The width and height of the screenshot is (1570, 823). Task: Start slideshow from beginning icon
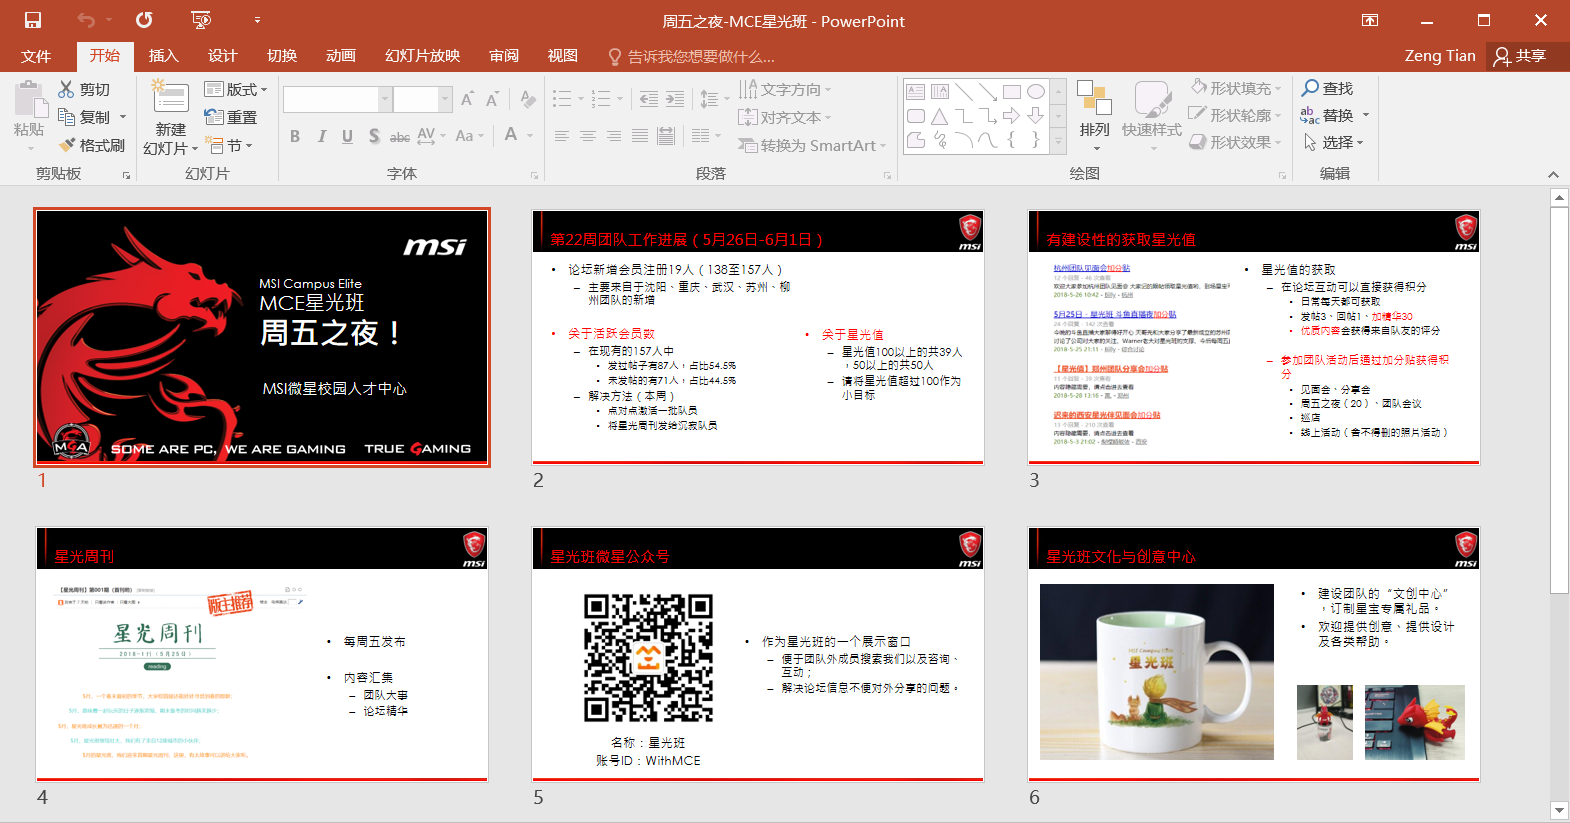201,20
